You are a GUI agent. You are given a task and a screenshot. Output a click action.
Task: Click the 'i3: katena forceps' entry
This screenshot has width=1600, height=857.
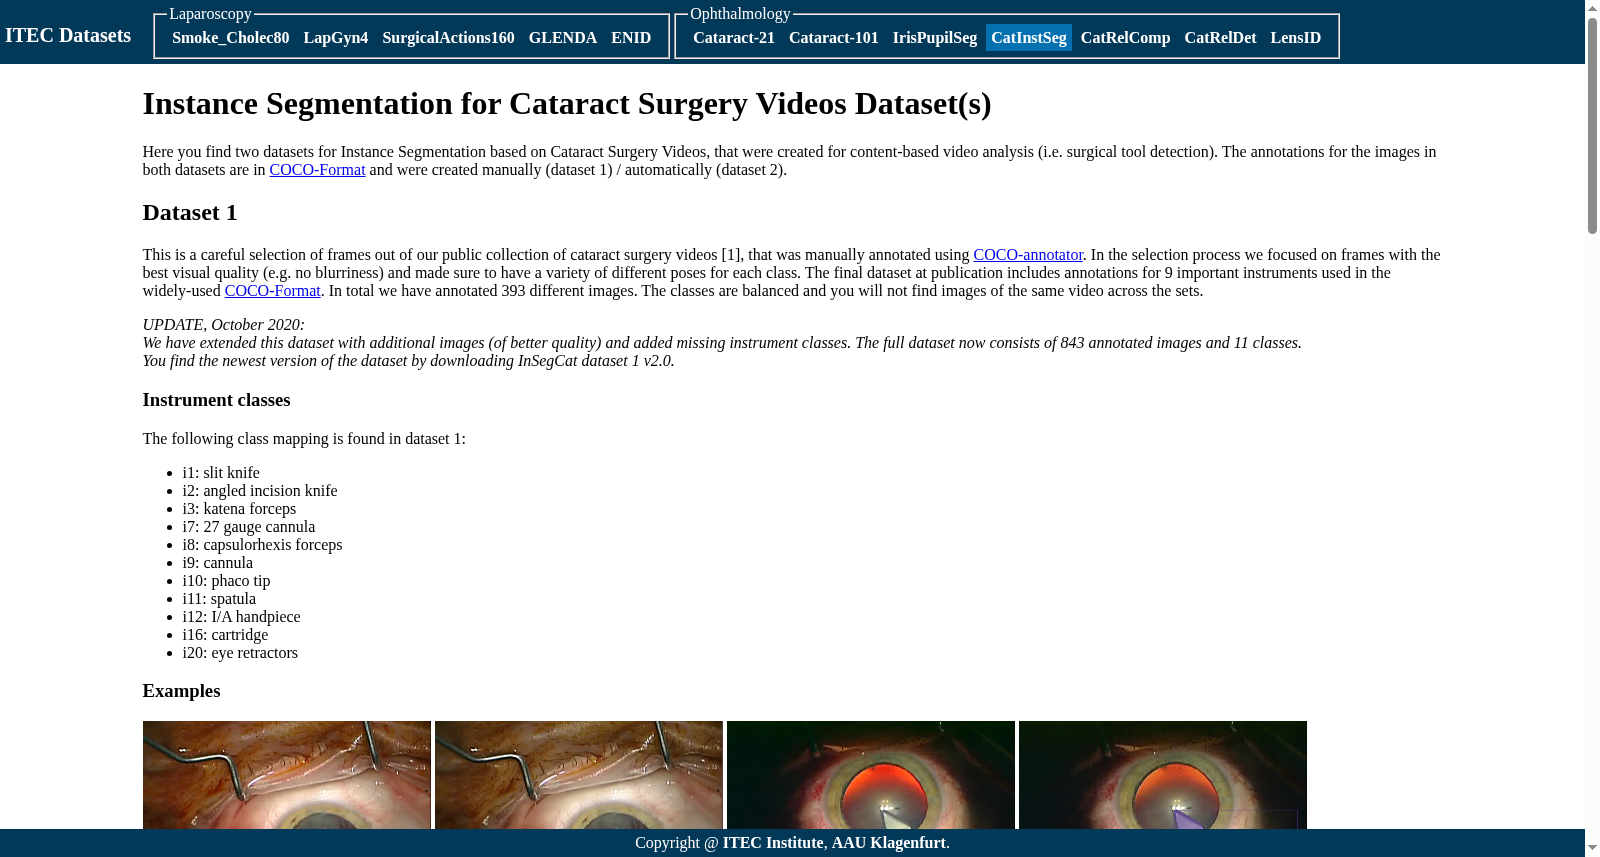point(239,509)
